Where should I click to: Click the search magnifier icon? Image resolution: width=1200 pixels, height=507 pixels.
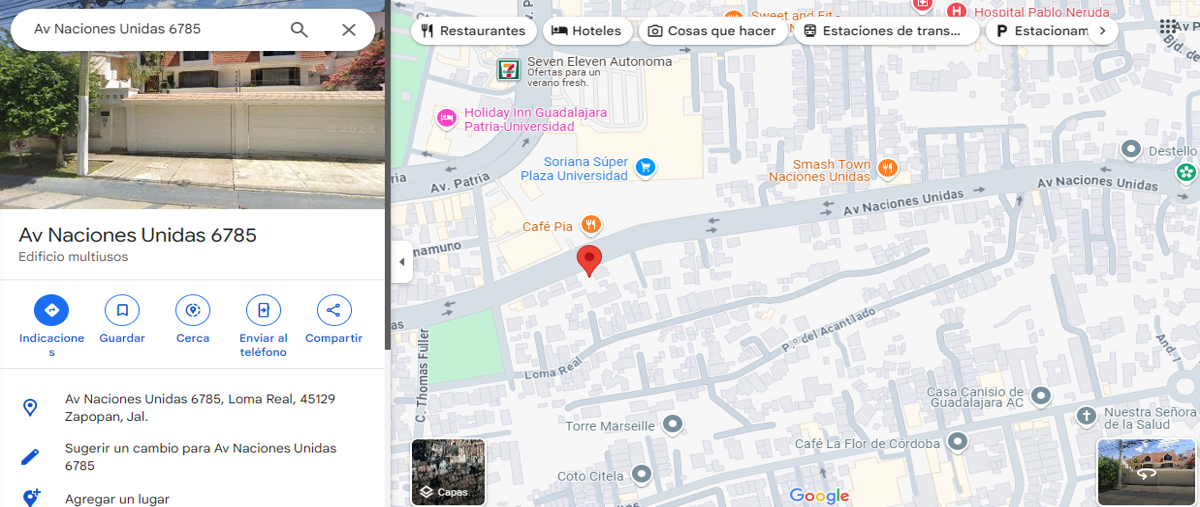coord(299,29)
